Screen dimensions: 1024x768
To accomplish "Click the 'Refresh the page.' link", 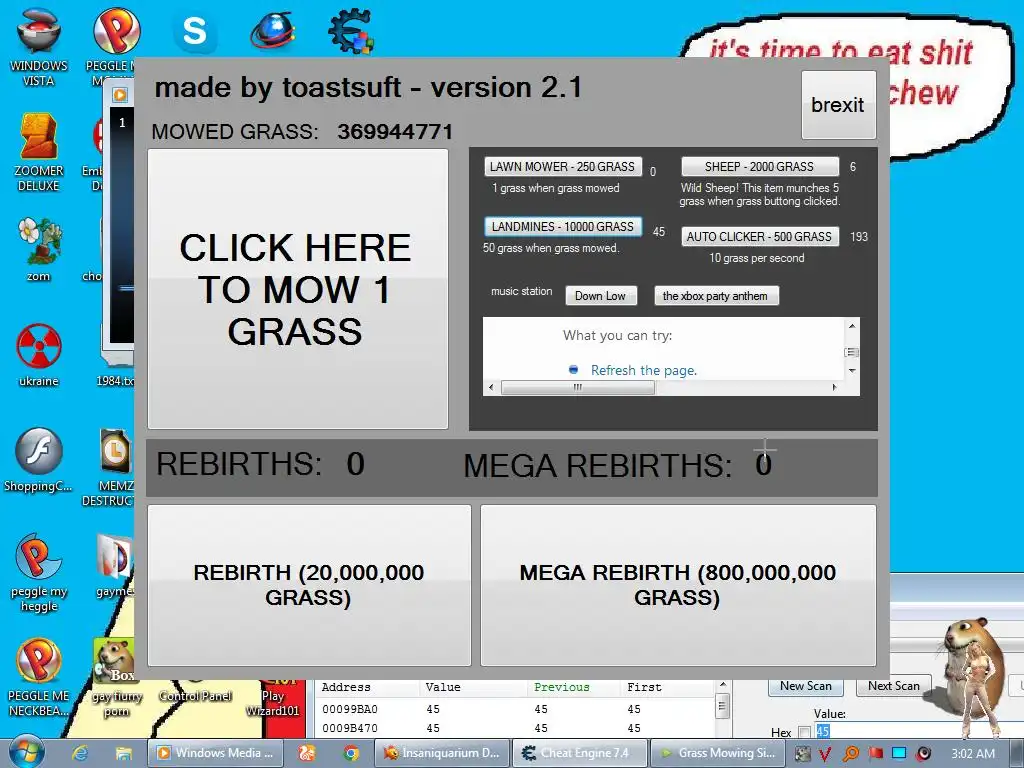I will (x=644, y=370).
